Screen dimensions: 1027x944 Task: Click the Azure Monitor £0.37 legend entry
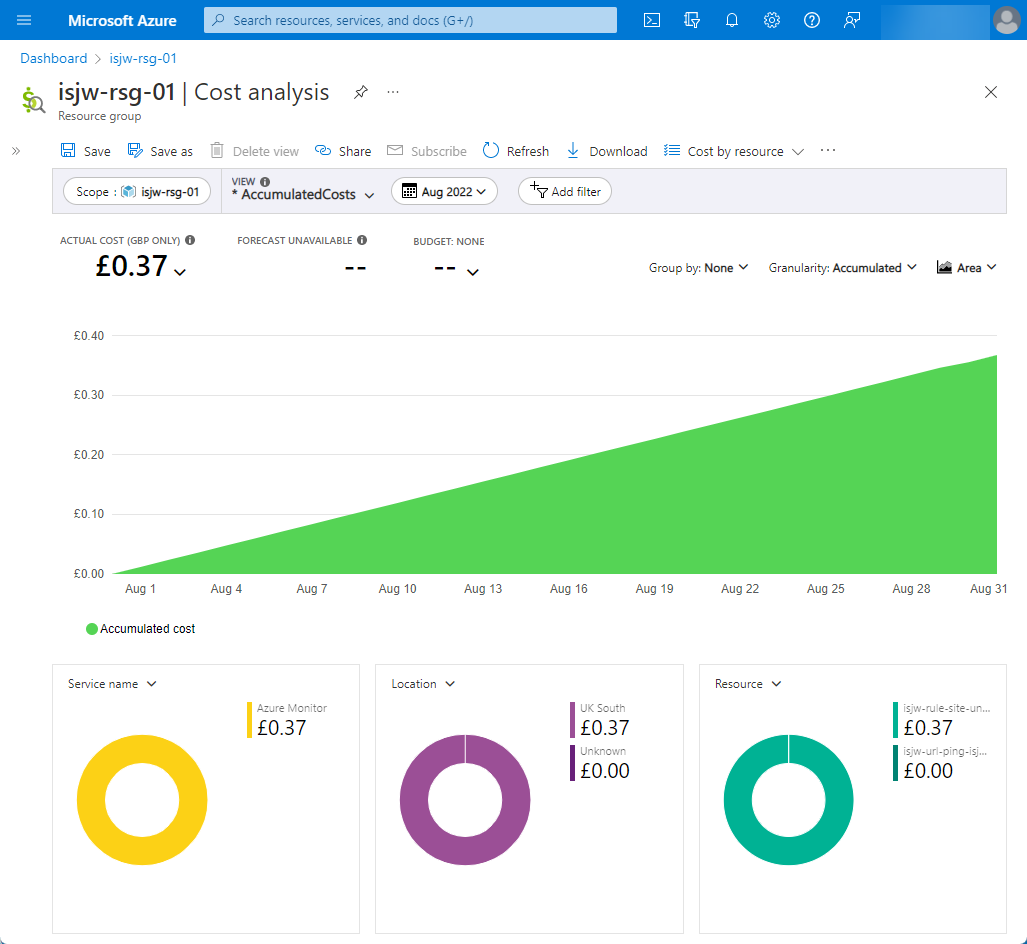pyautogui.click(x=287, y=720)
